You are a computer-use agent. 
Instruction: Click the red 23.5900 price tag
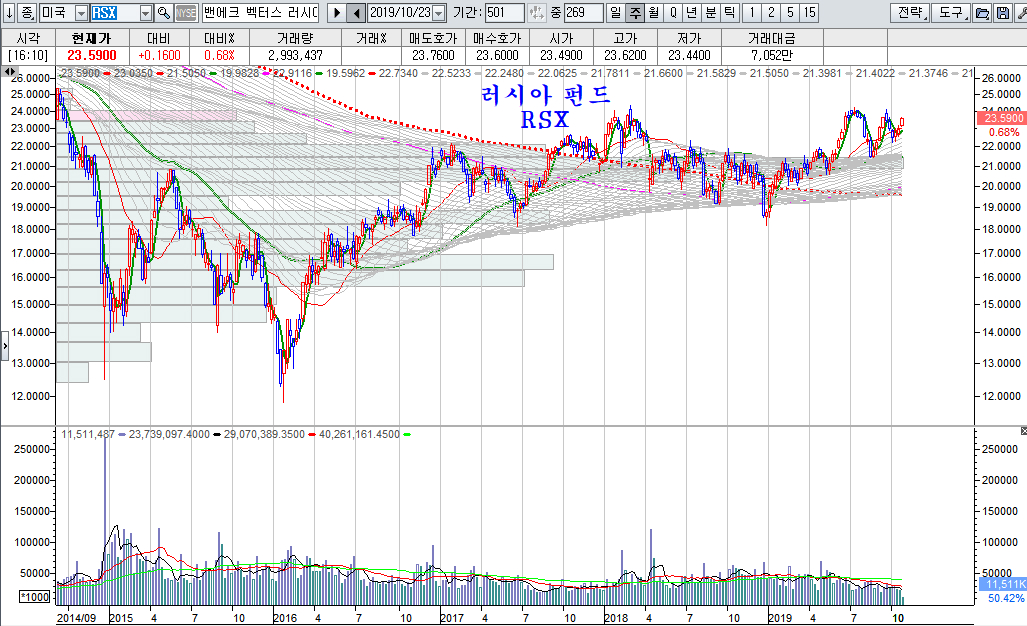tap(1001, 118)
